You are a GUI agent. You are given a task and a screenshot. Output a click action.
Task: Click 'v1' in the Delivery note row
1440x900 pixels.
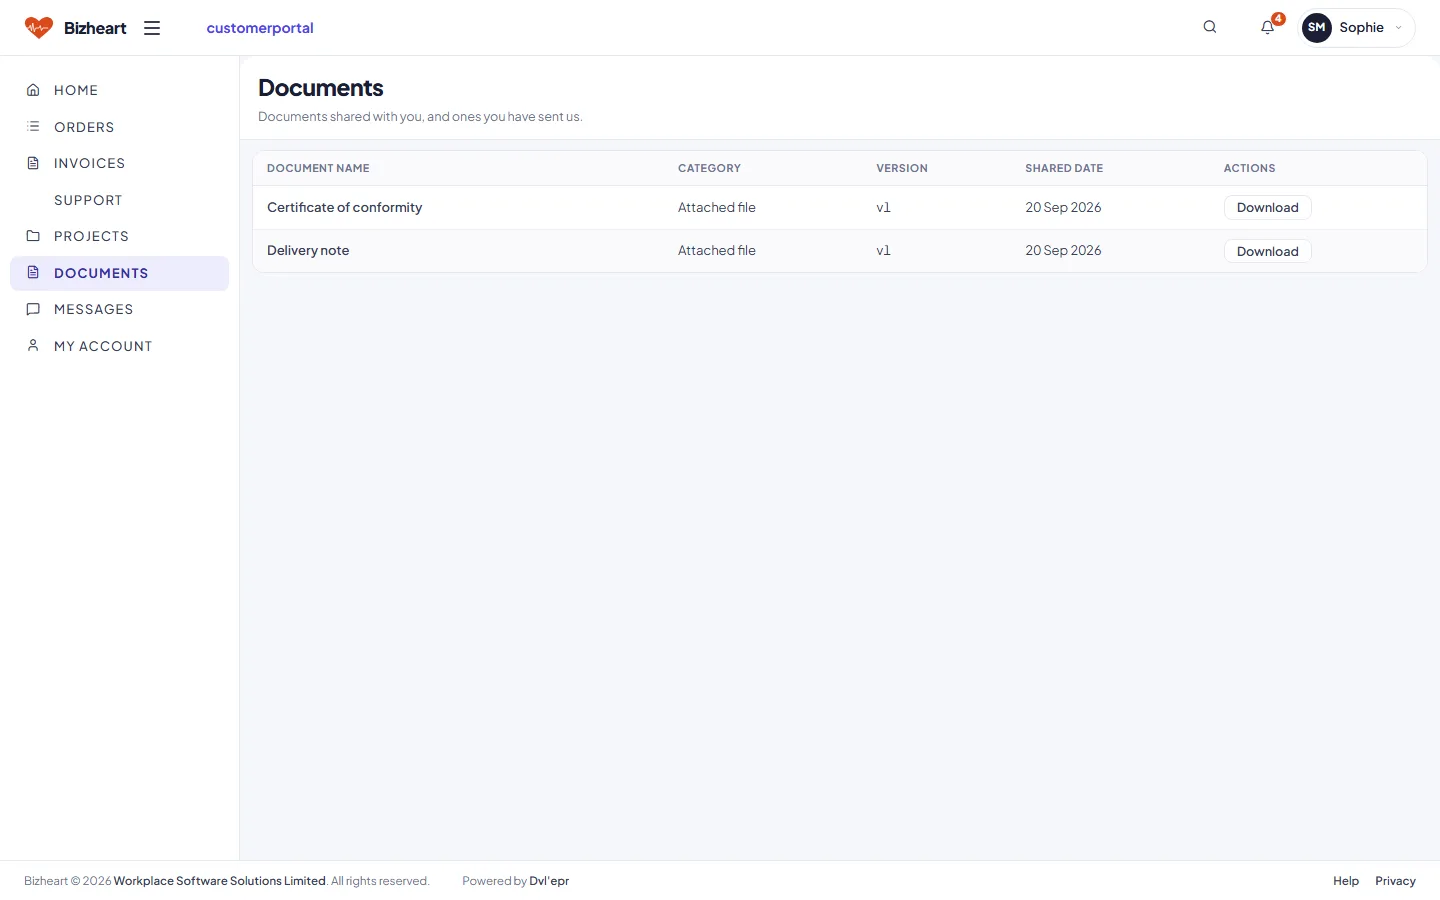883,251
